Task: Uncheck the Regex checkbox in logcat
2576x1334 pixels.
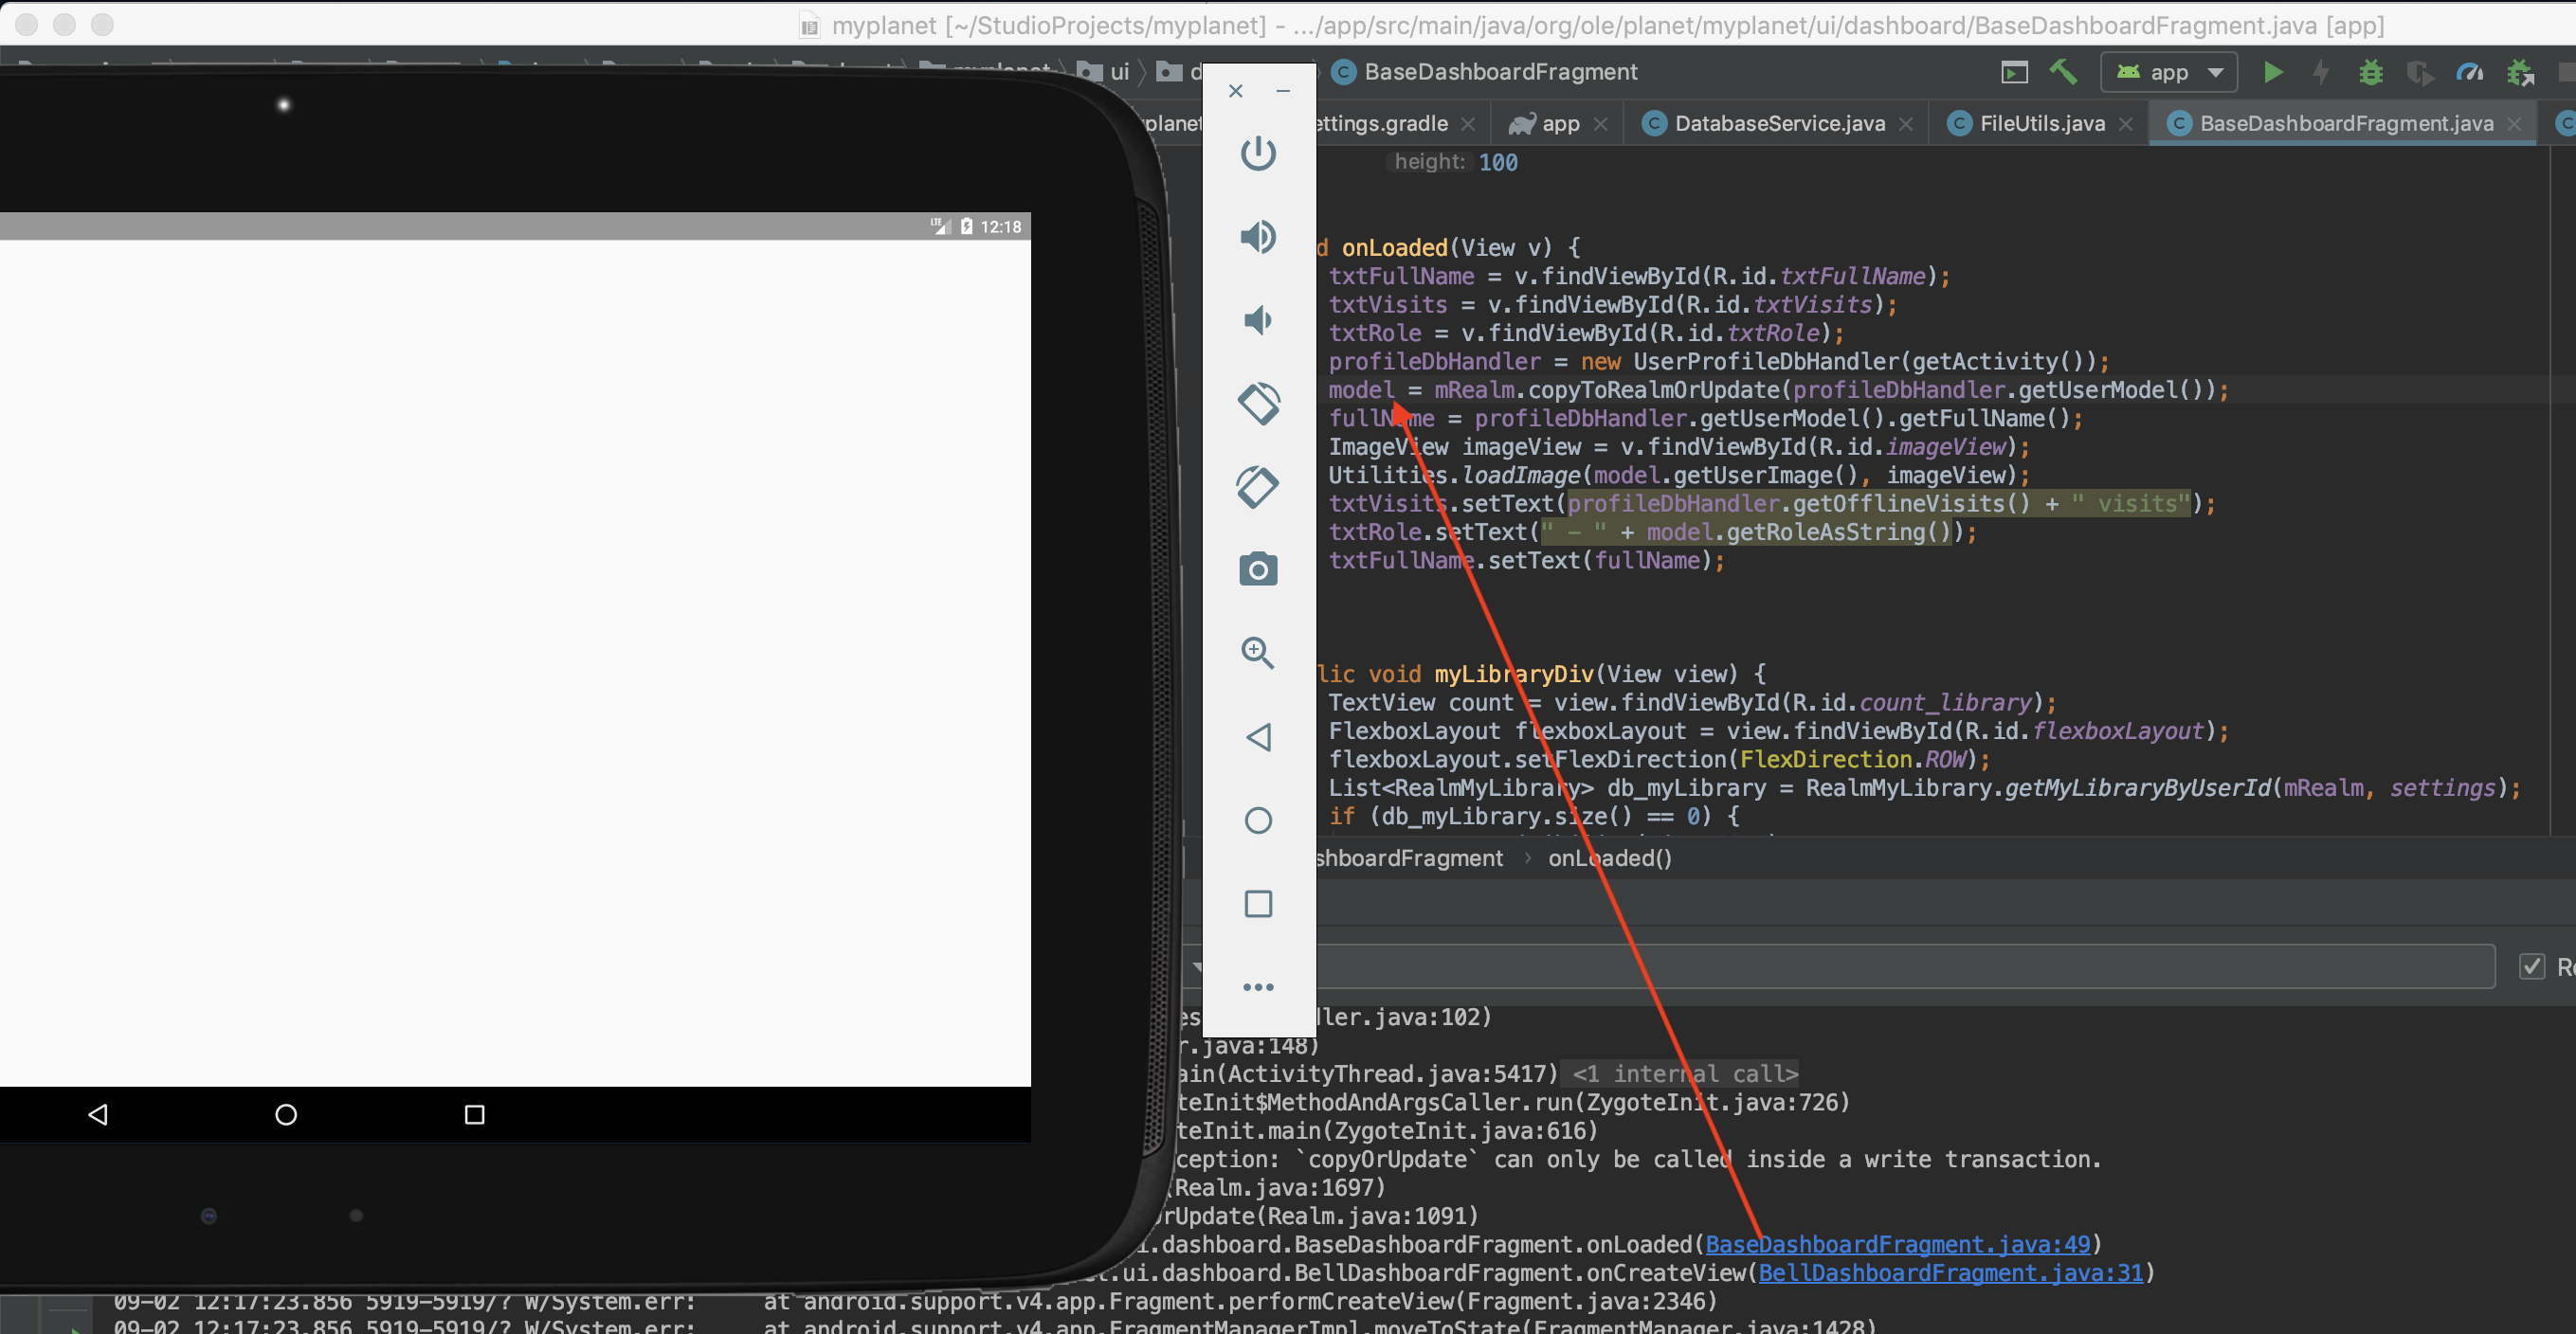Action: [x=2533, y=966]
